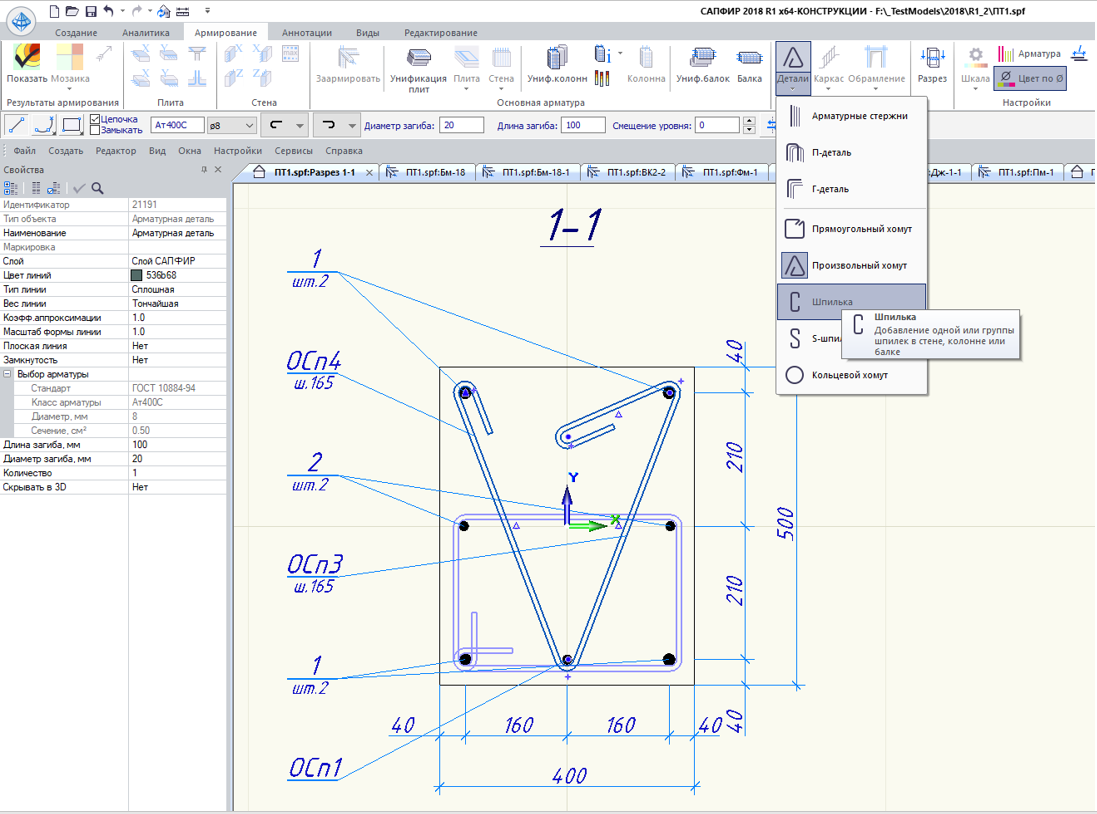Click the Цвет линий color swatch
The width and height of the screenshot is (1097, 814).
(137, 275)
